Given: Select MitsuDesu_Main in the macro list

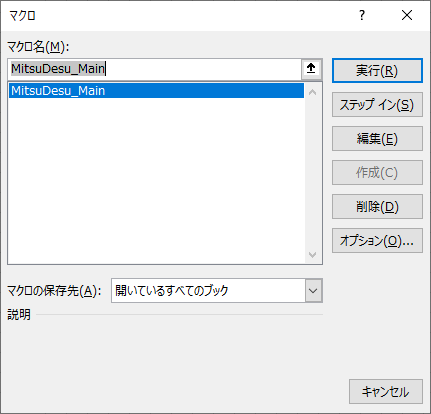Looking at the screenshot, I should pos(156,91).
